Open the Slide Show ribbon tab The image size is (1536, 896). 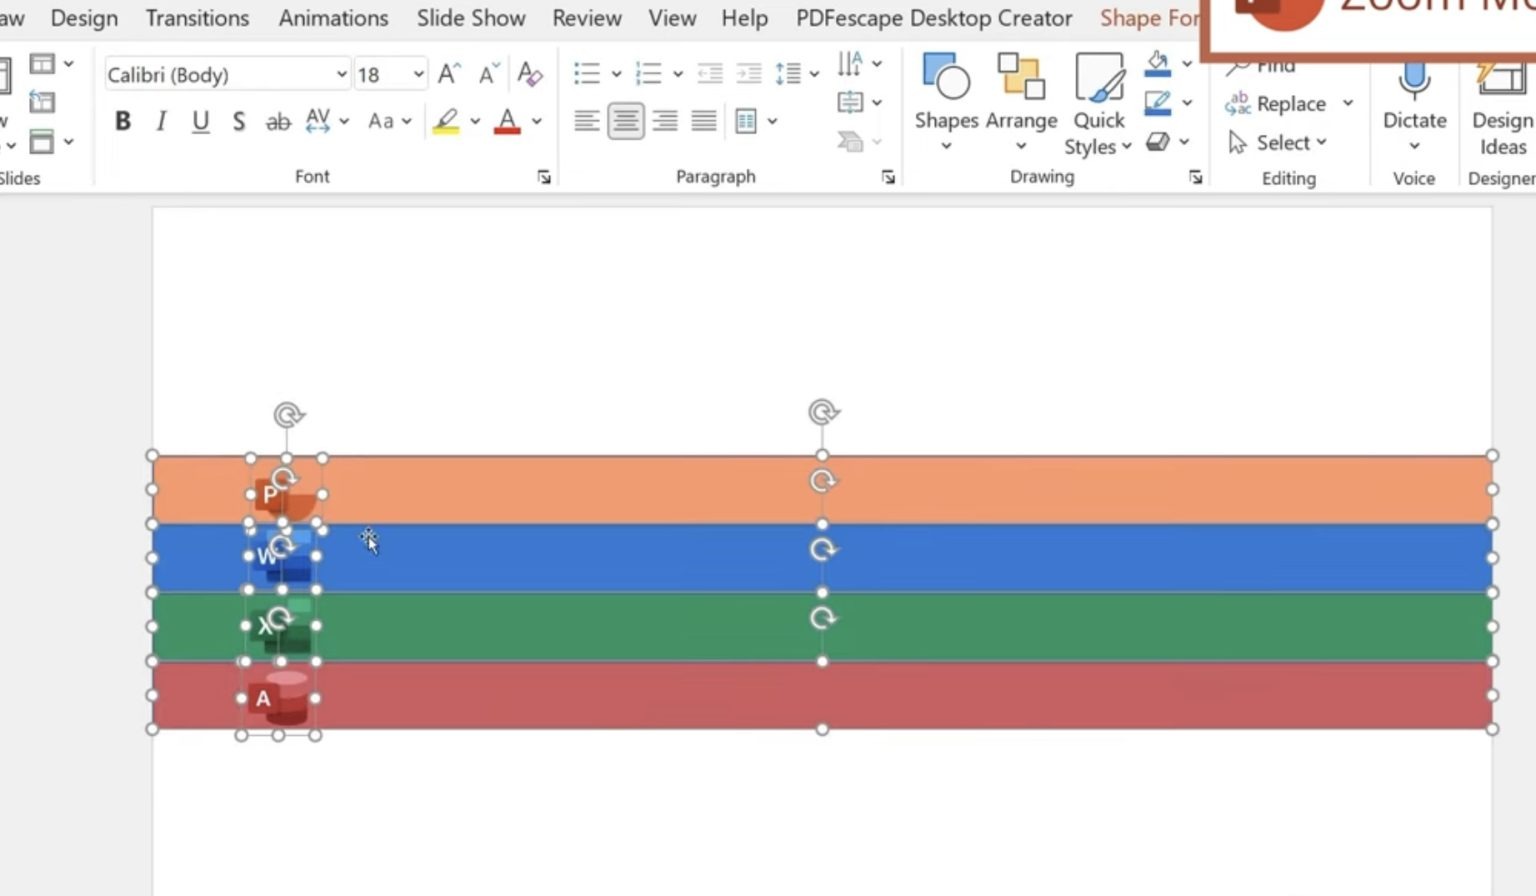point(470,17)
